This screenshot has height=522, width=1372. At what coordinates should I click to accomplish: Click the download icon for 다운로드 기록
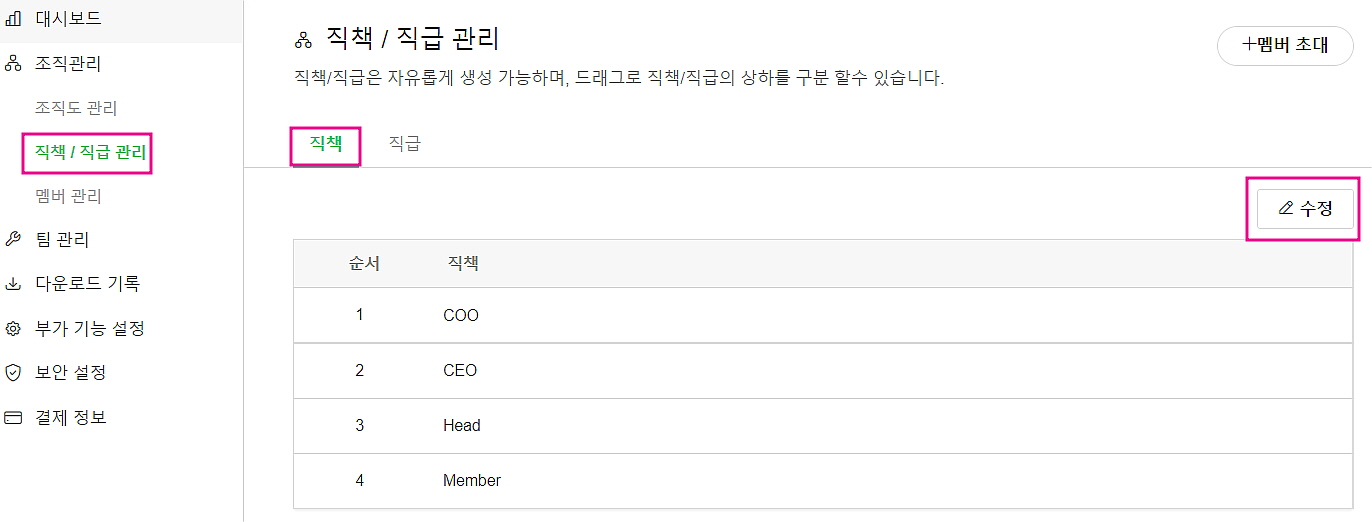click(x=14, y=284)
